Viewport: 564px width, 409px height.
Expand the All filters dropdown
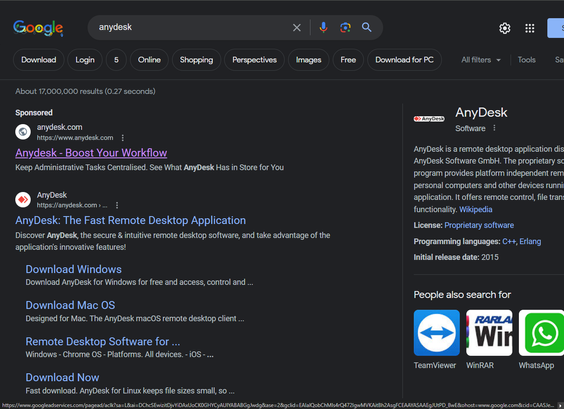point(481,60)
